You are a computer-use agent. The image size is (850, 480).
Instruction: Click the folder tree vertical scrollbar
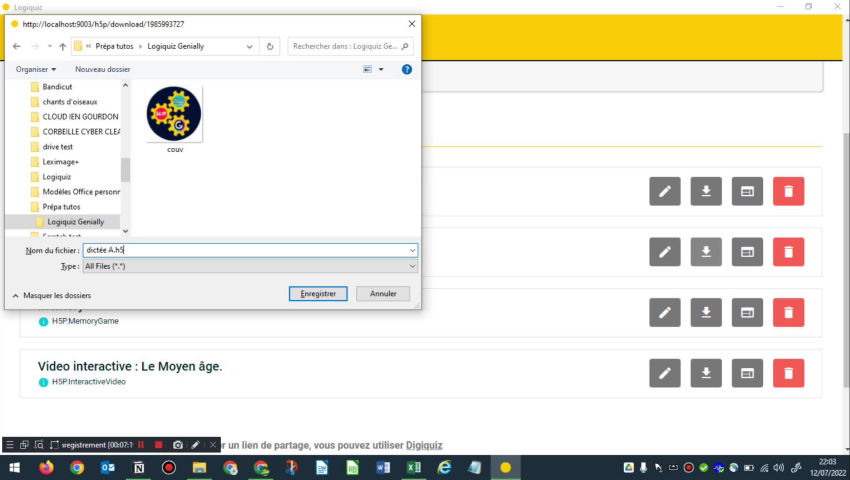coord(125,168)
